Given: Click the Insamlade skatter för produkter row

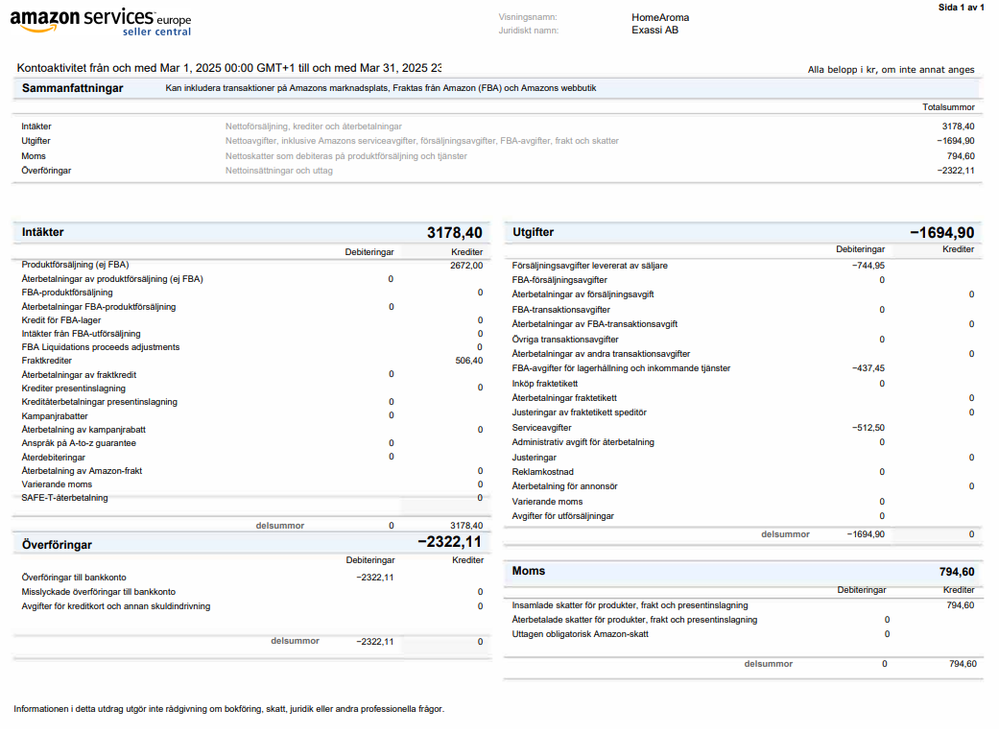Looking at the screenshot, I should (x=629, y=605).
